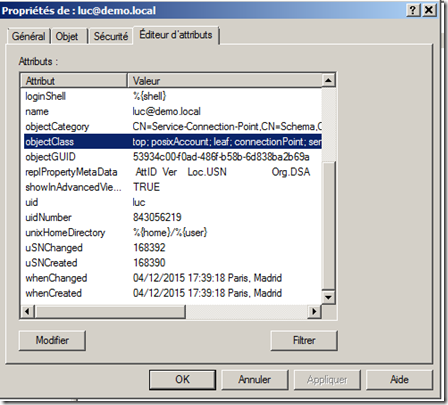Select the uSNCreated attribute row
The width and height of the screenshot is (448, 405).
tap(172, 263)
